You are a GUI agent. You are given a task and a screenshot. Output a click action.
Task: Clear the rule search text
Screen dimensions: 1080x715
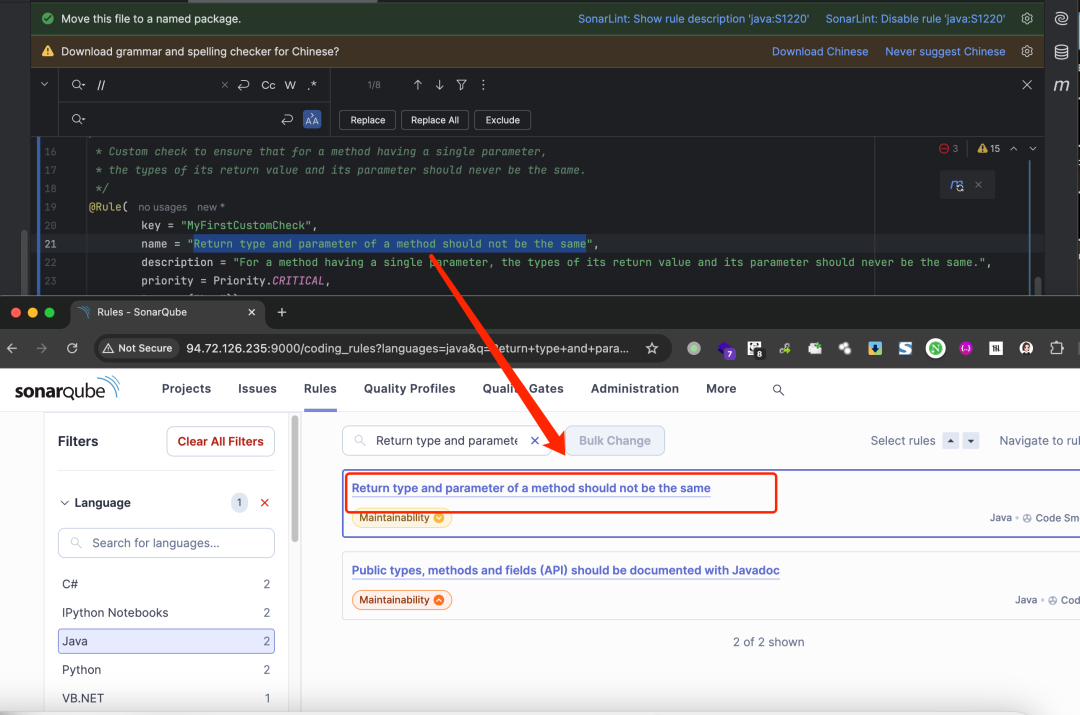[534, 441]
